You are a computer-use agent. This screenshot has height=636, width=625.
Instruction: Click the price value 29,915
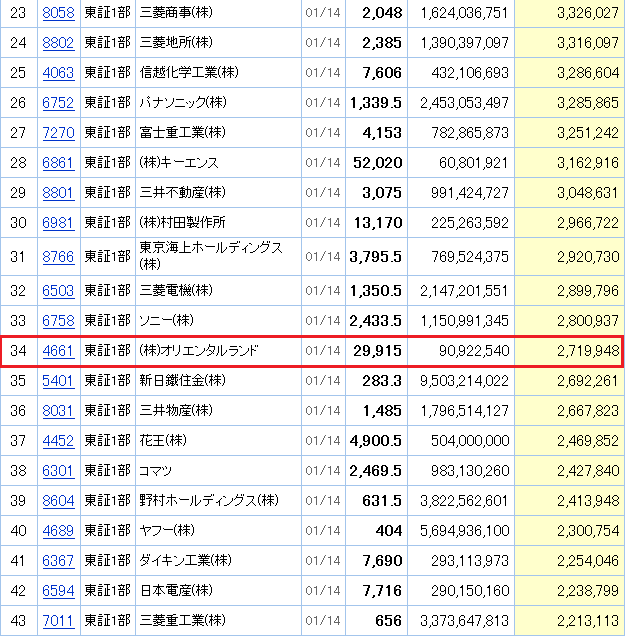point(378,351)
